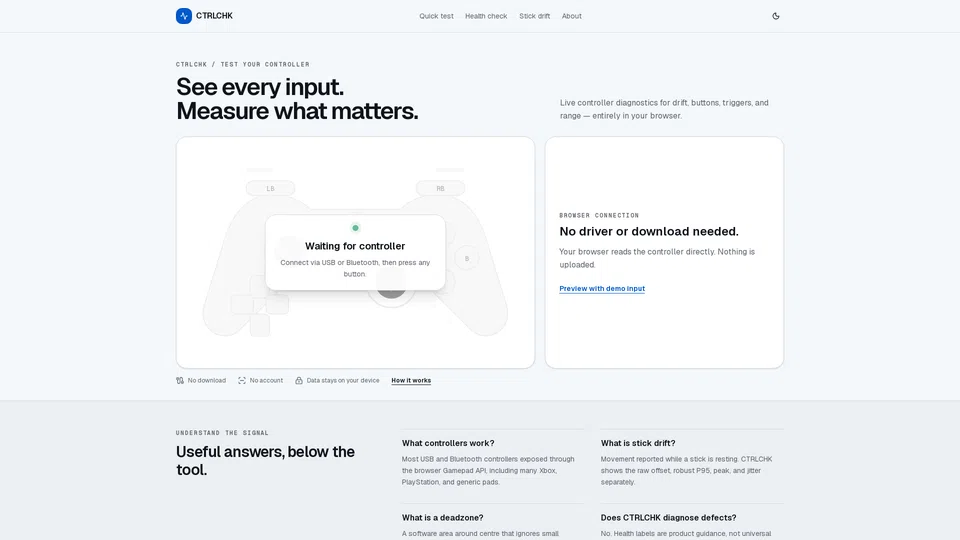
Task: Open the Quick test nav item
Action: point(437,16)
